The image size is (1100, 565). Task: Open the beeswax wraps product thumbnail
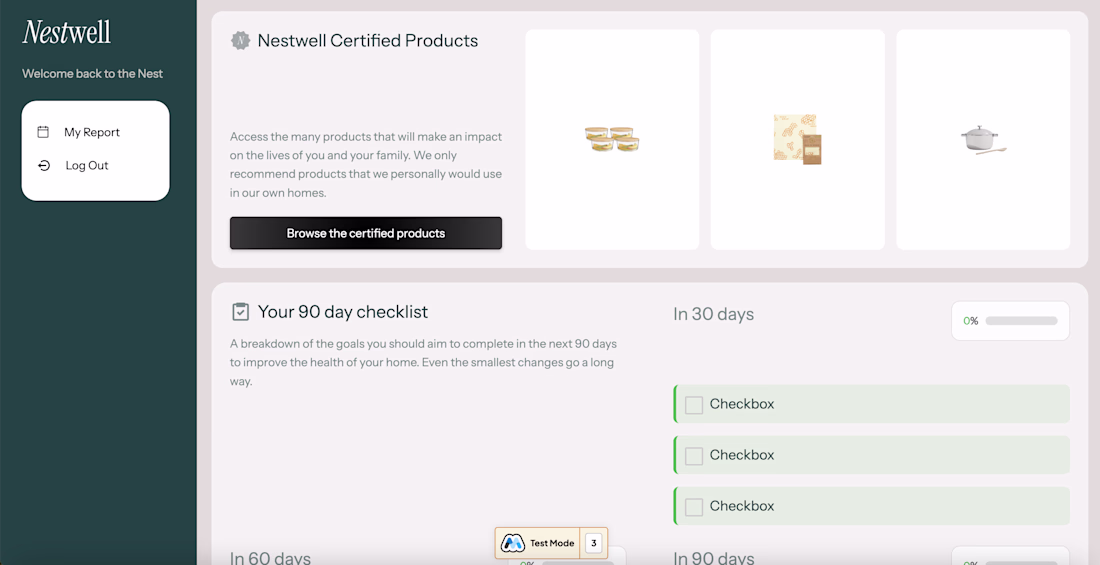pyautogui.click(x=797, y=139)
